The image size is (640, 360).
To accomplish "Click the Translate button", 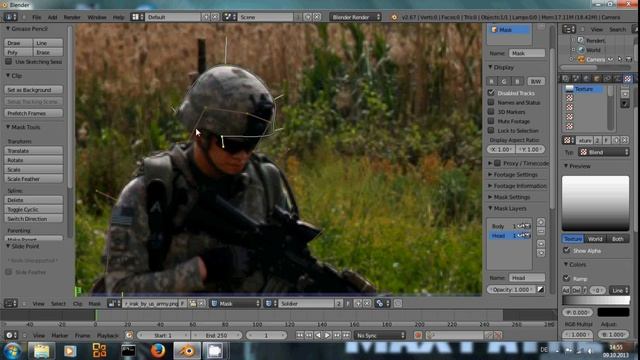I will point(33,151).
